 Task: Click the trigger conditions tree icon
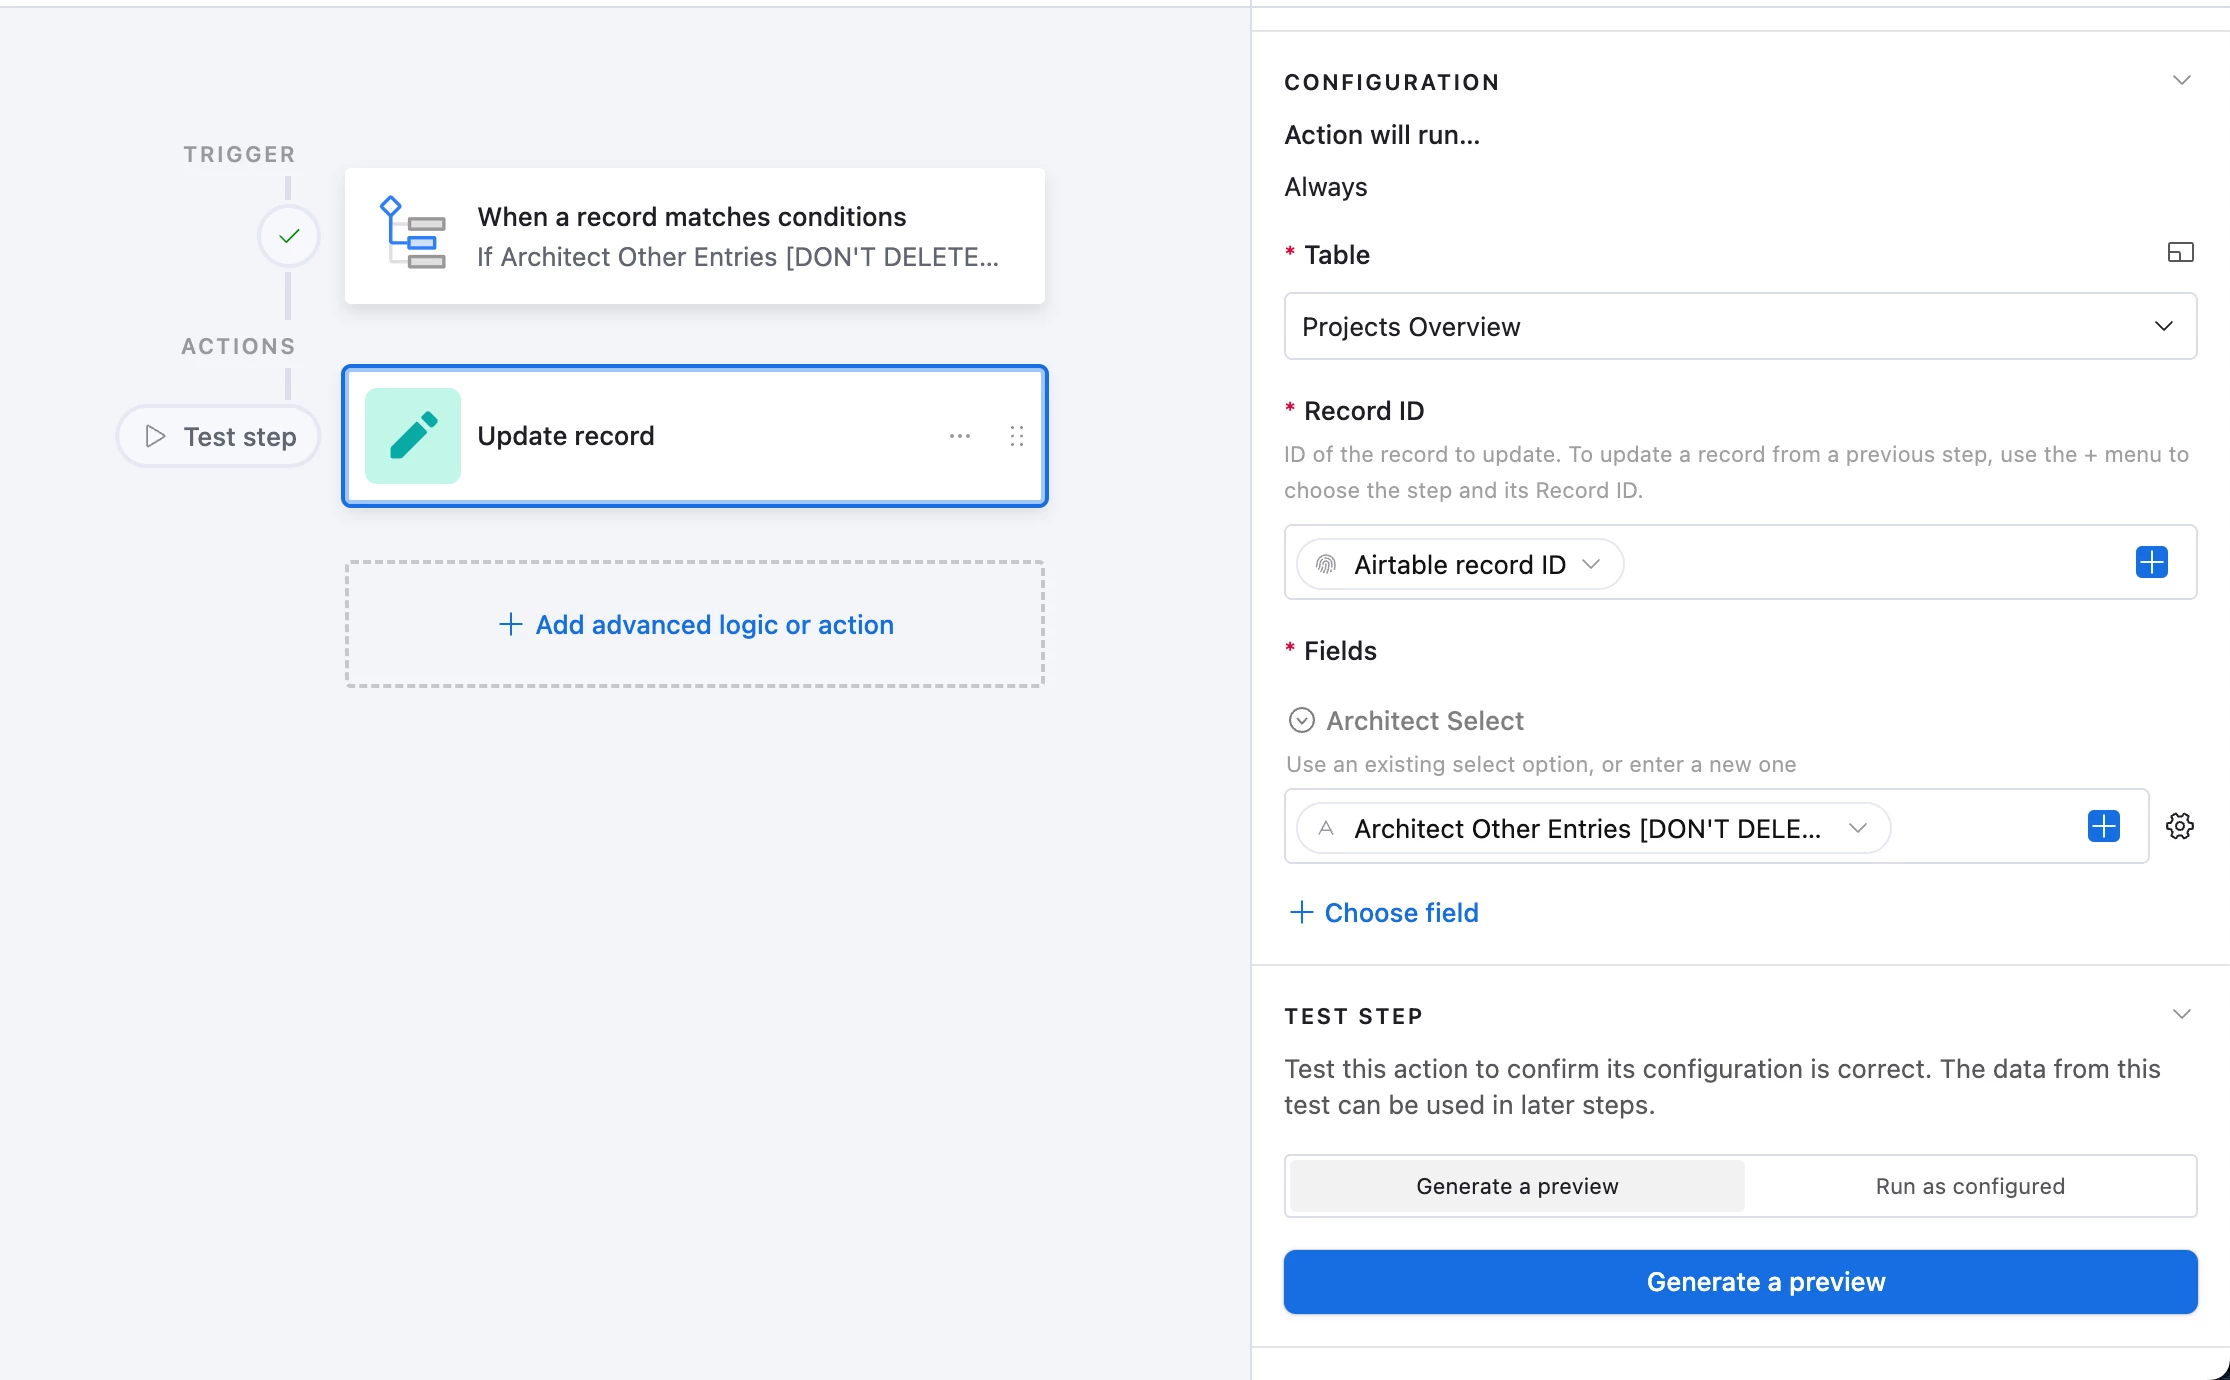point(412,234)
